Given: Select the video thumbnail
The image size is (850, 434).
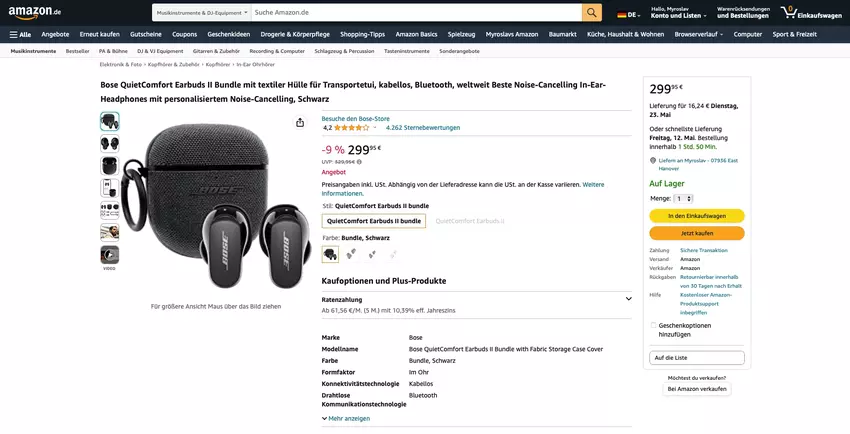Looking at the screenshot, I should click(x=109, y=255).
